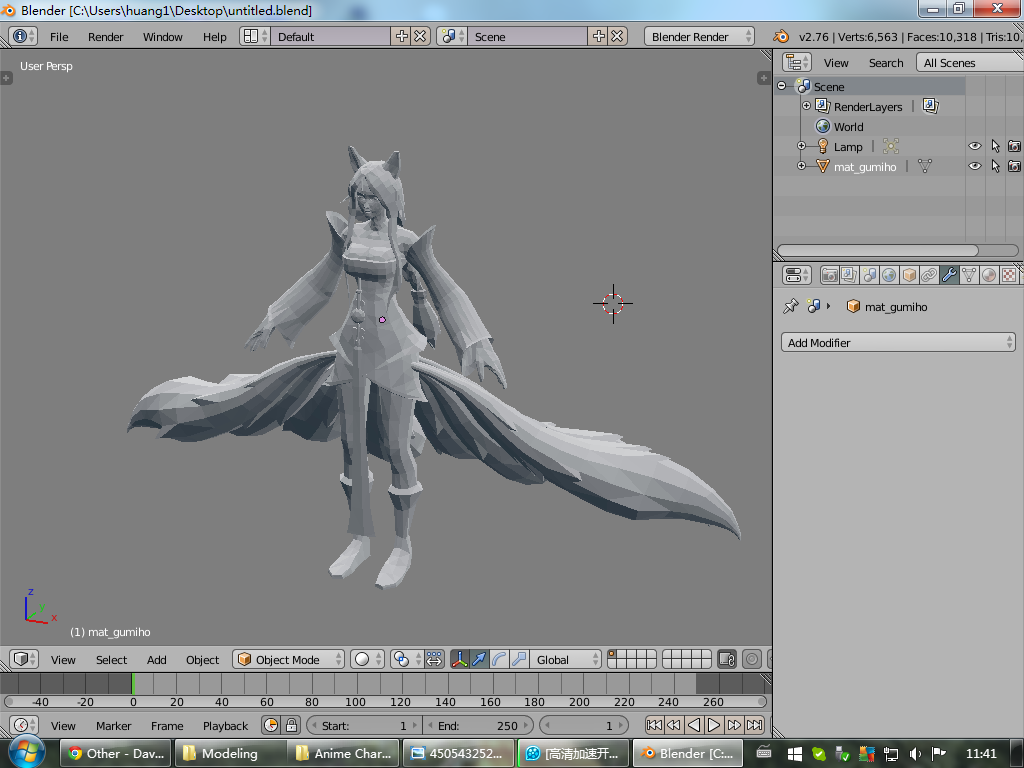Open the Render Layers properties tab
Image resolution: width=1024 pixels, height=768 pixels.
[849, 275]
